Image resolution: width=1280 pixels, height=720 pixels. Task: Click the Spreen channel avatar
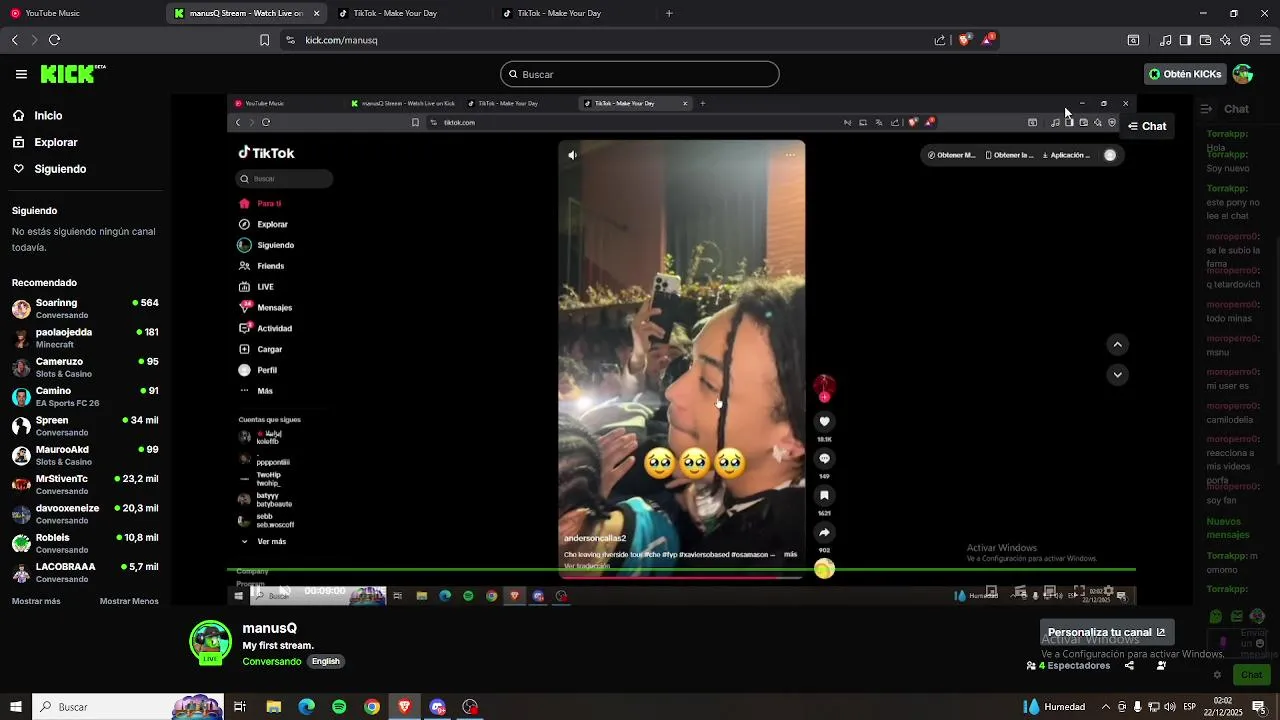pos(21,426)
